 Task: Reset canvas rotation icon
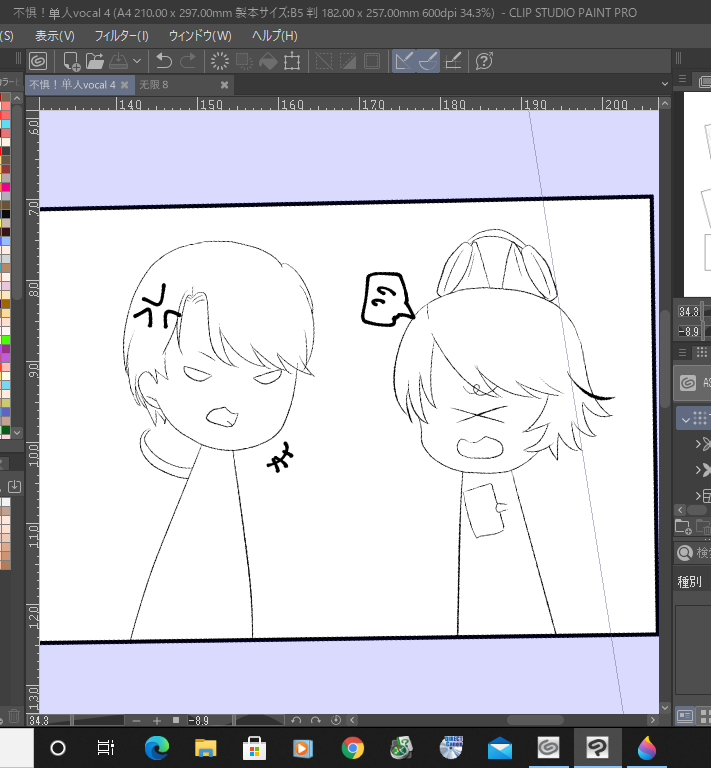[336, 720]
